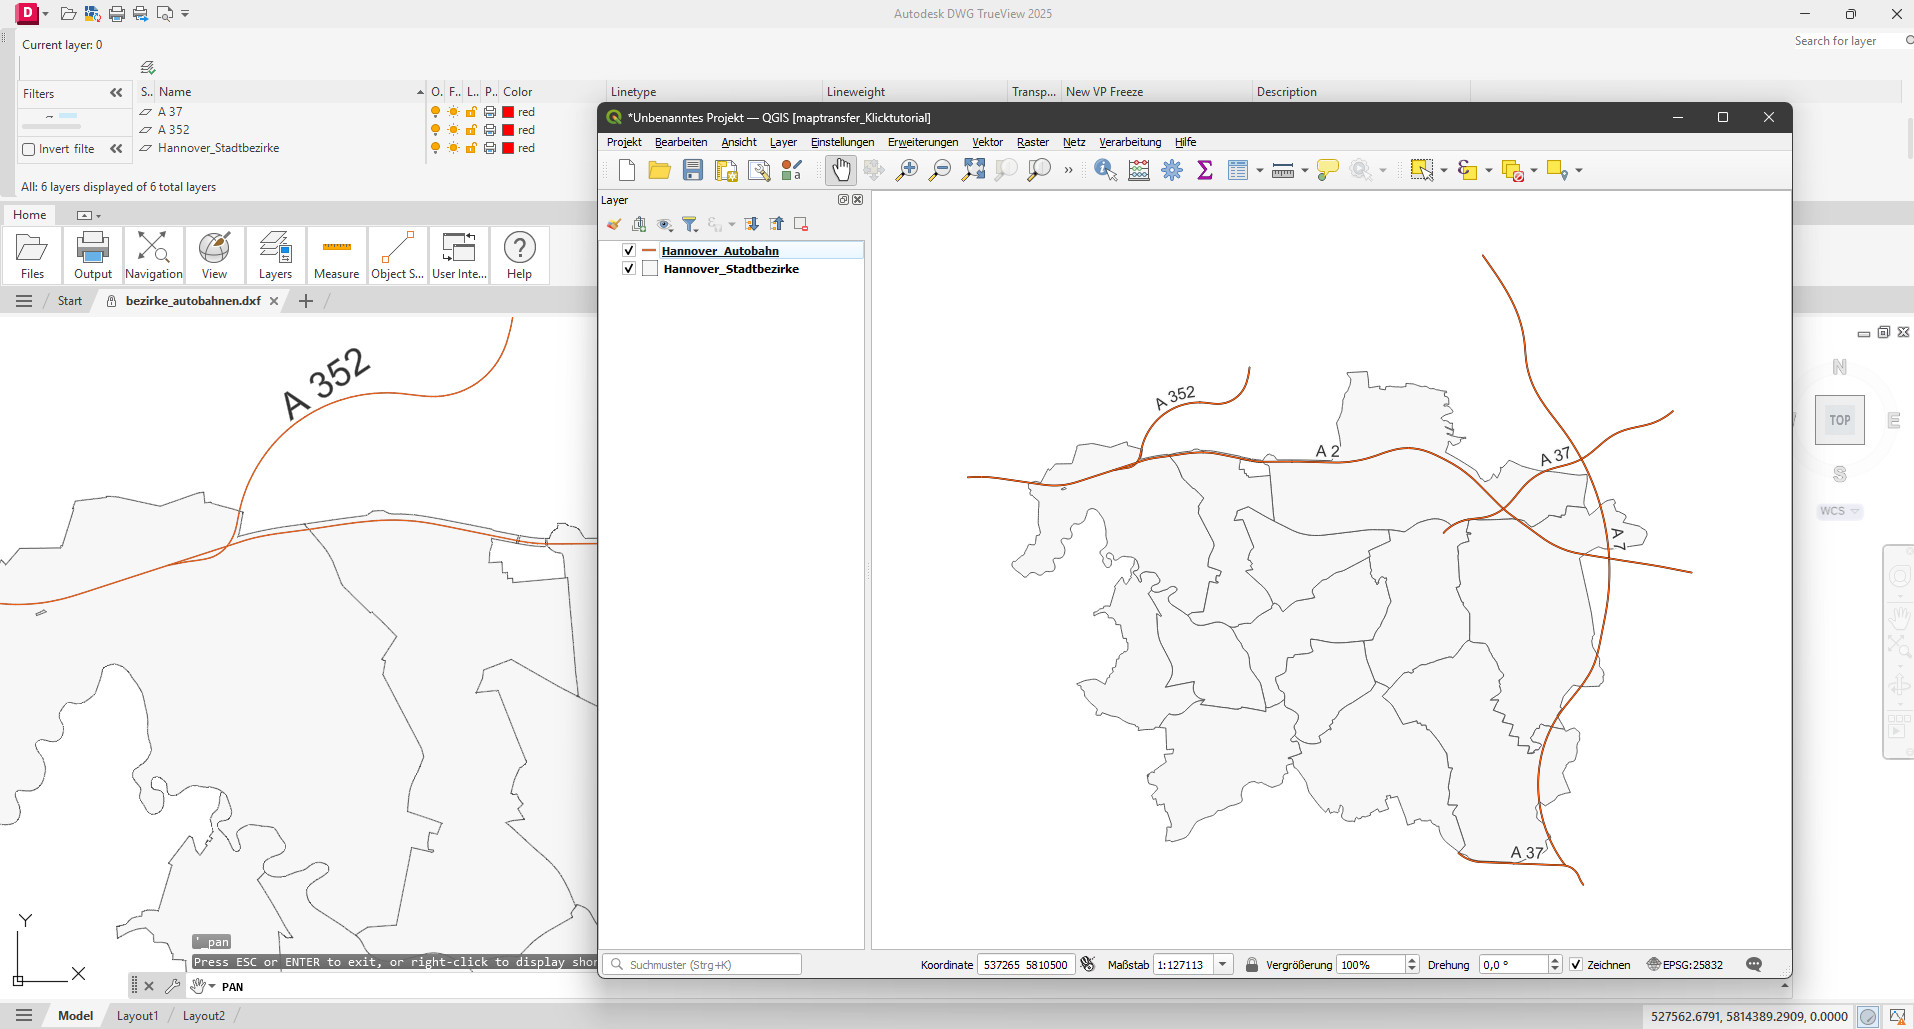Screen dimensions: 1914x1029
Task: Toggle the Invert filter checkbox
Action: pyautogui.click(x=29, y=149)
